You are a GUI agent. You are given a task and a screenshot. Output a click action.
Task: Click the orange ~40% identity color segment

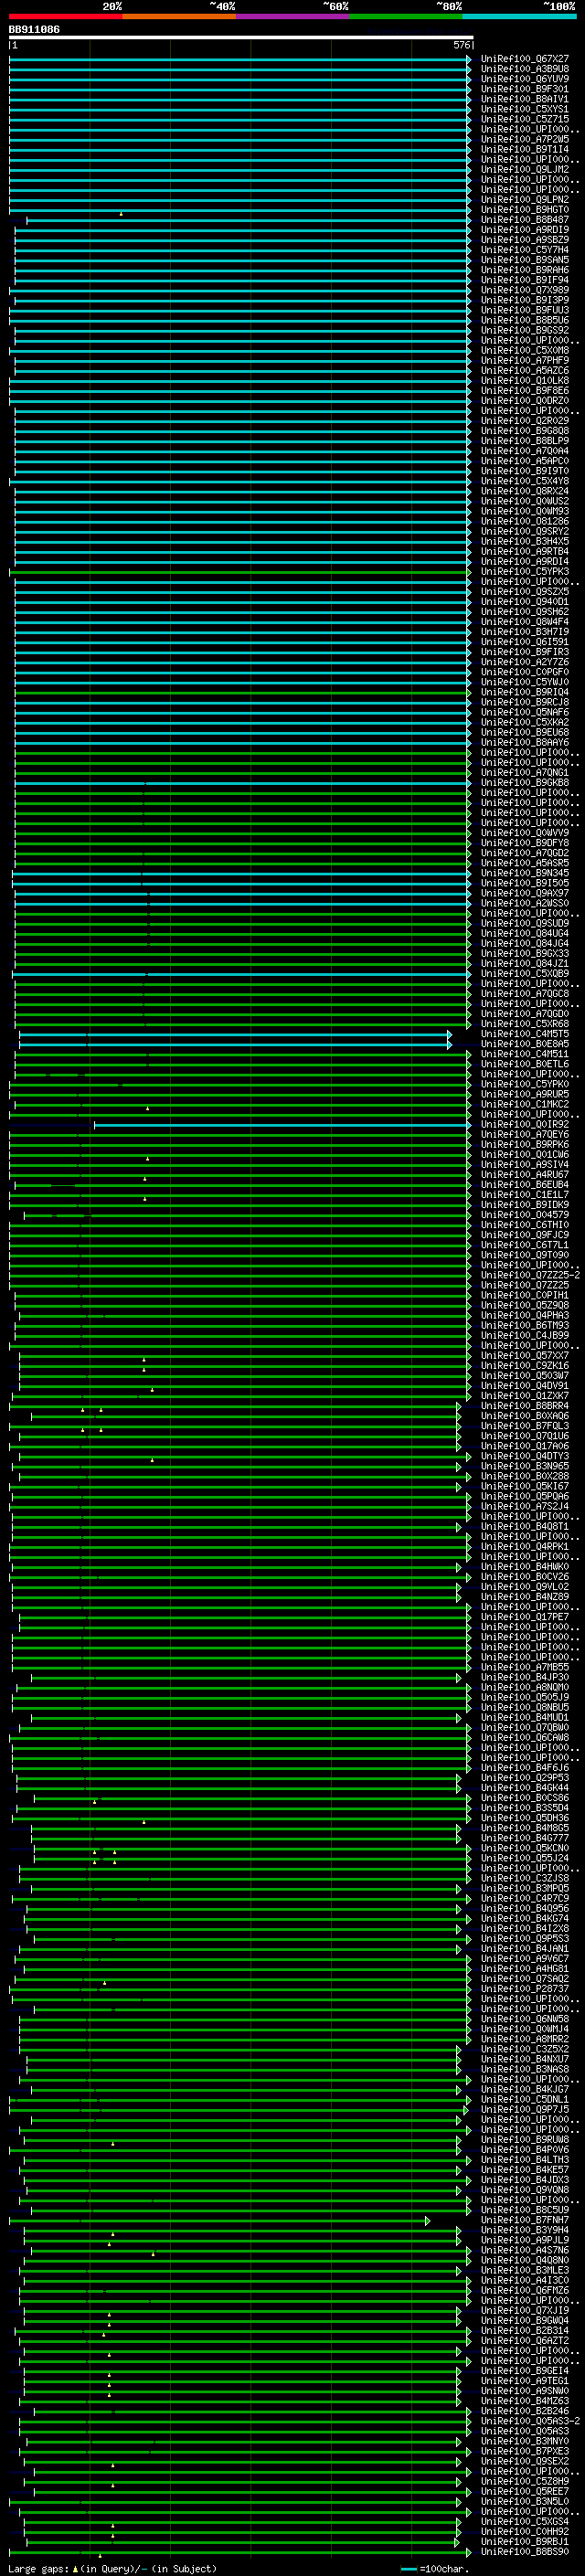click(179, 16)
